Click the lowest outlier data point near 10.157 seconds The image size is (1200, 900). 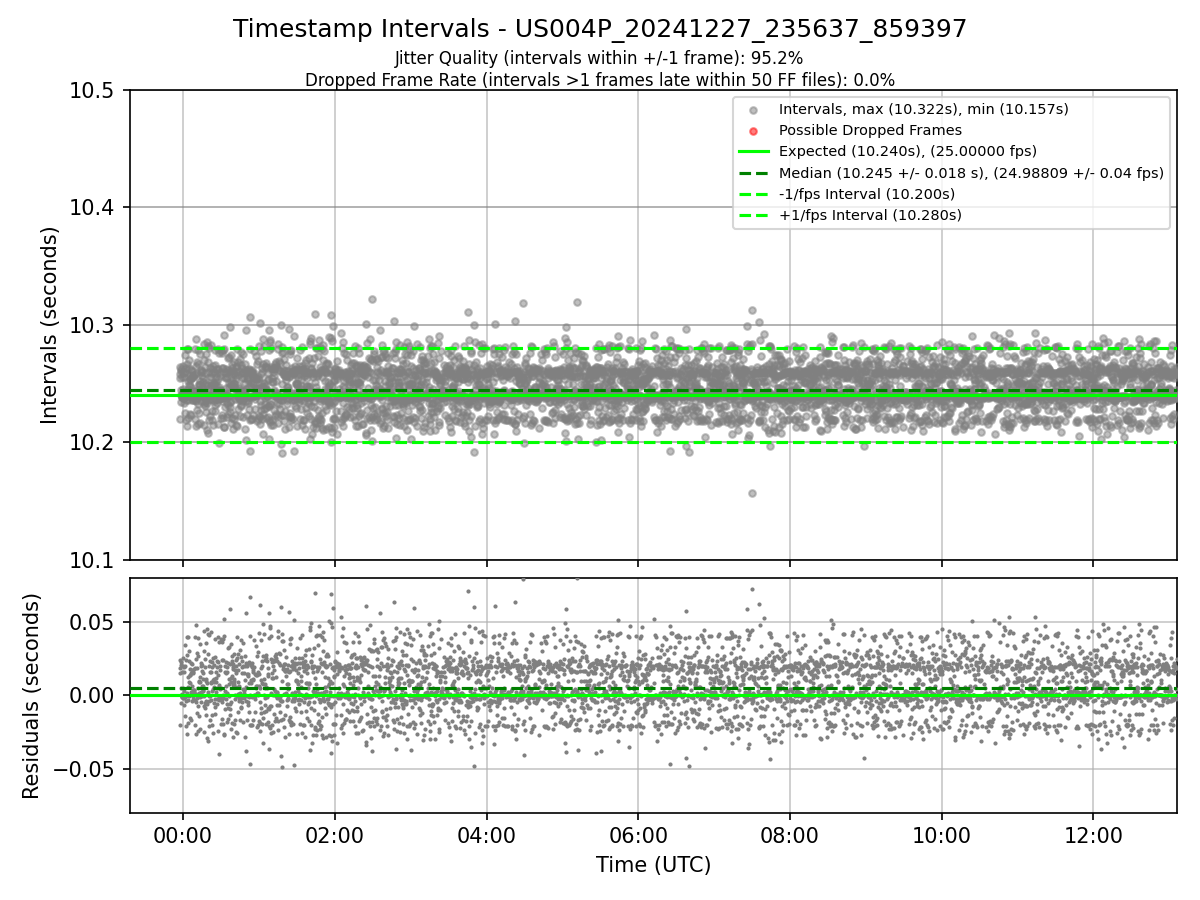752,493
